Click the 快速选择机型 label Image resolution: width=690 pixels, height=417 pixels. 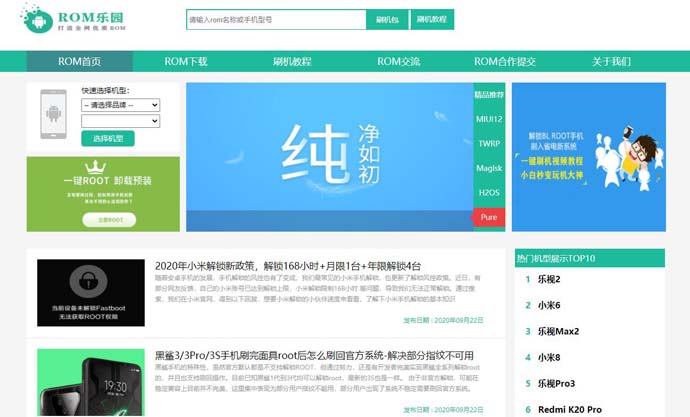(x=105, y=91)
